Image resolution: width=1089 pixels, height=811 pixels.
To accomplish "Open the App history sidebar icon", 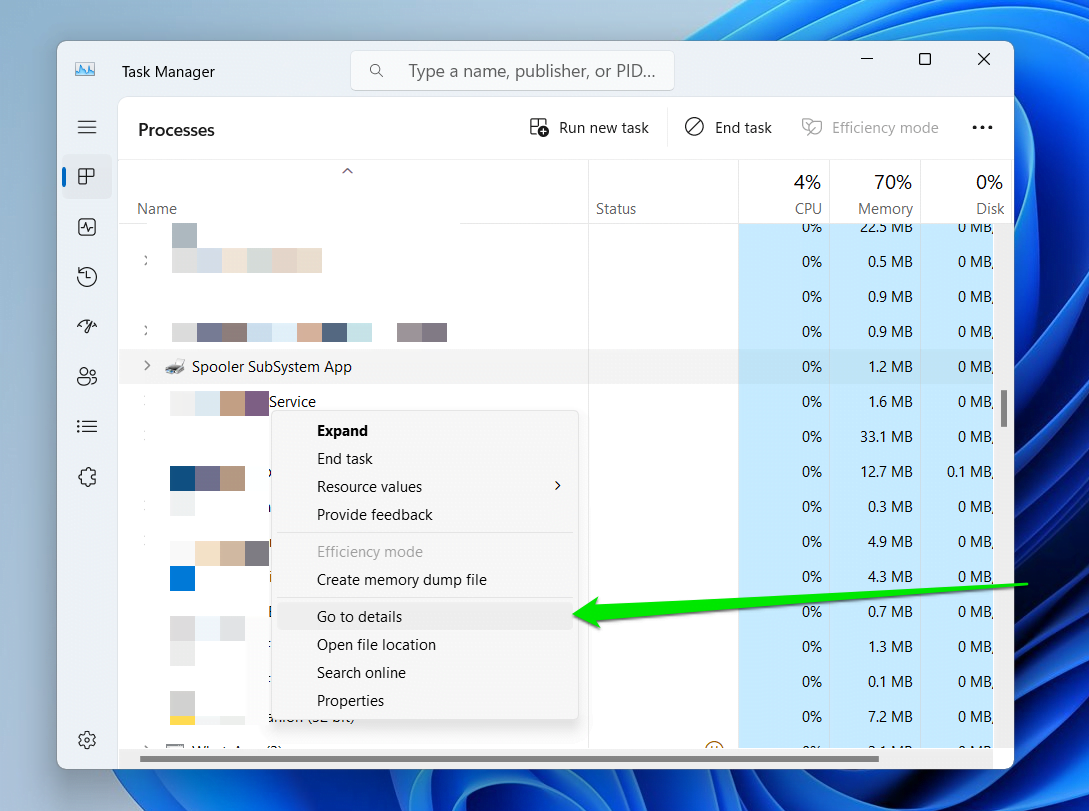I will 87,277.
